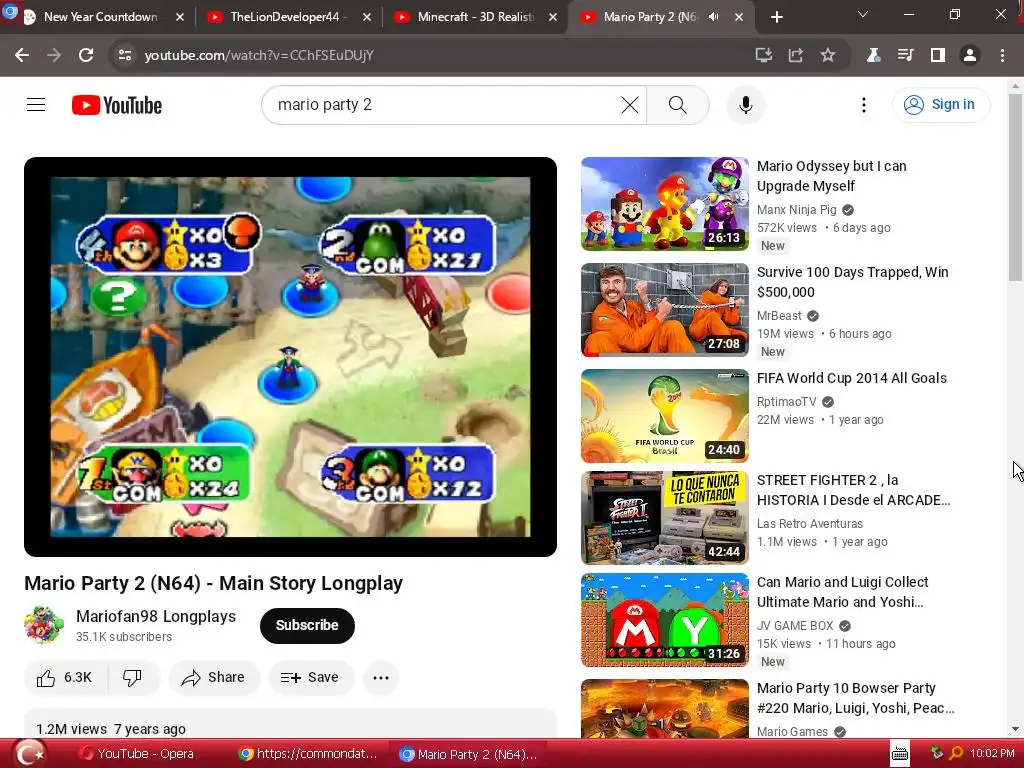Screen dimensions: 1024x768
Task: Open the Start button on taskbar
Action: click(29, 754)
